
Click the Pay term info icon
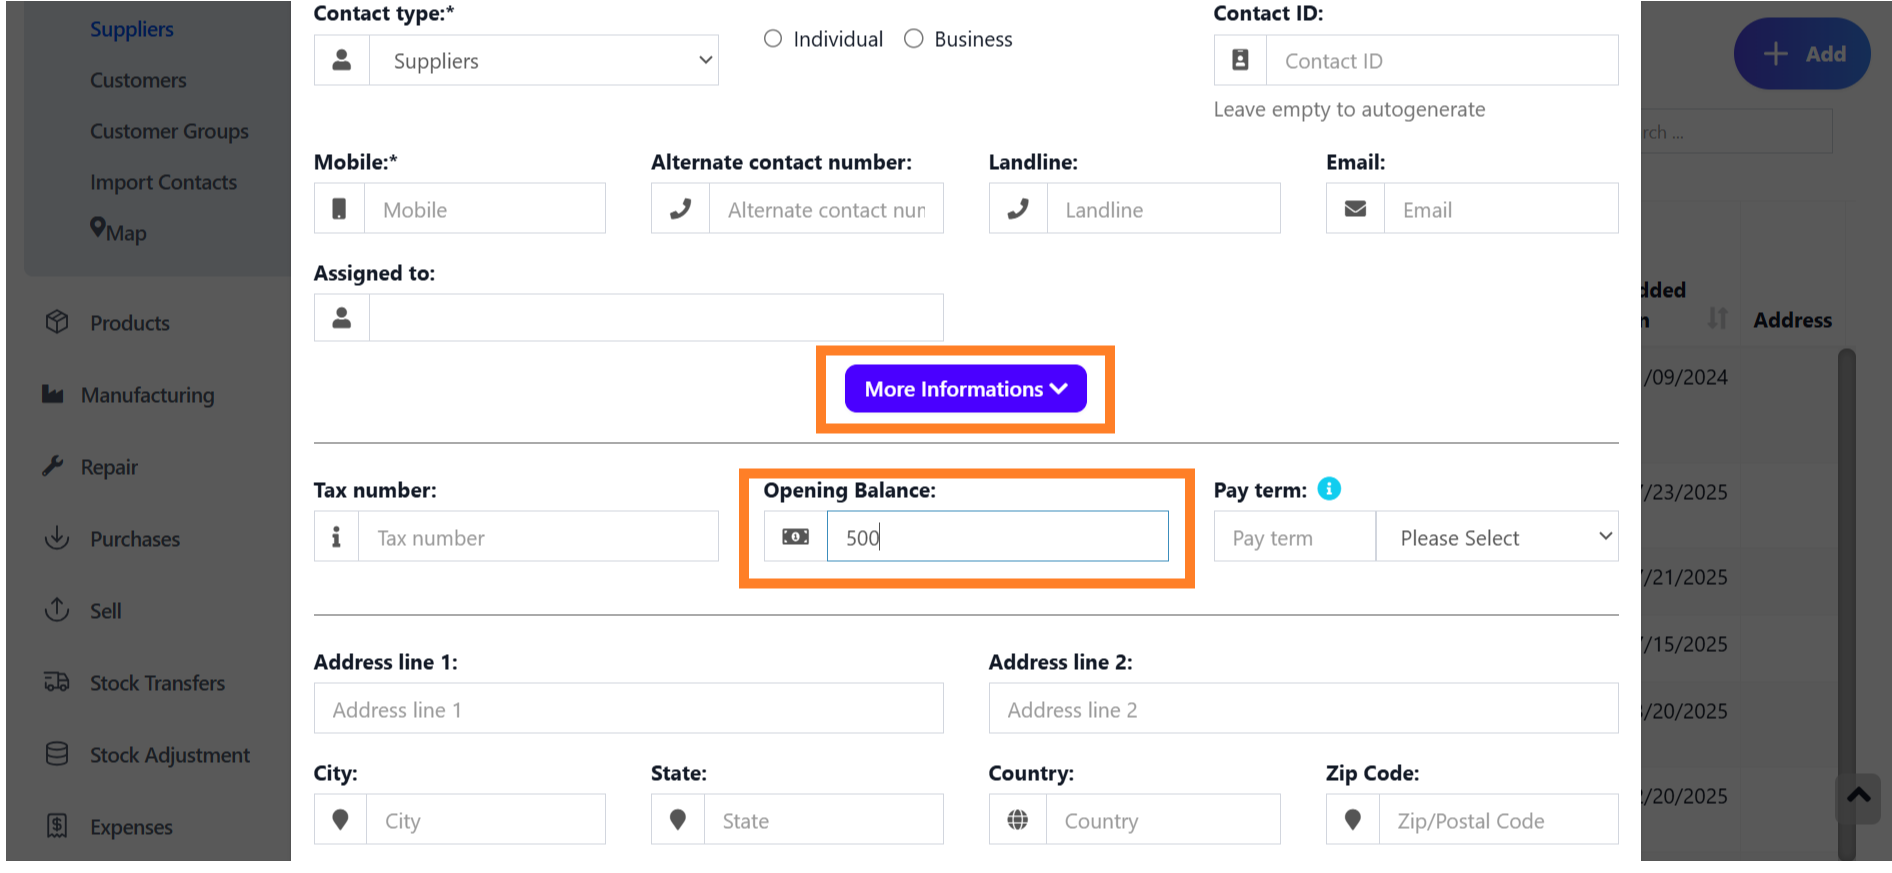1329,489
